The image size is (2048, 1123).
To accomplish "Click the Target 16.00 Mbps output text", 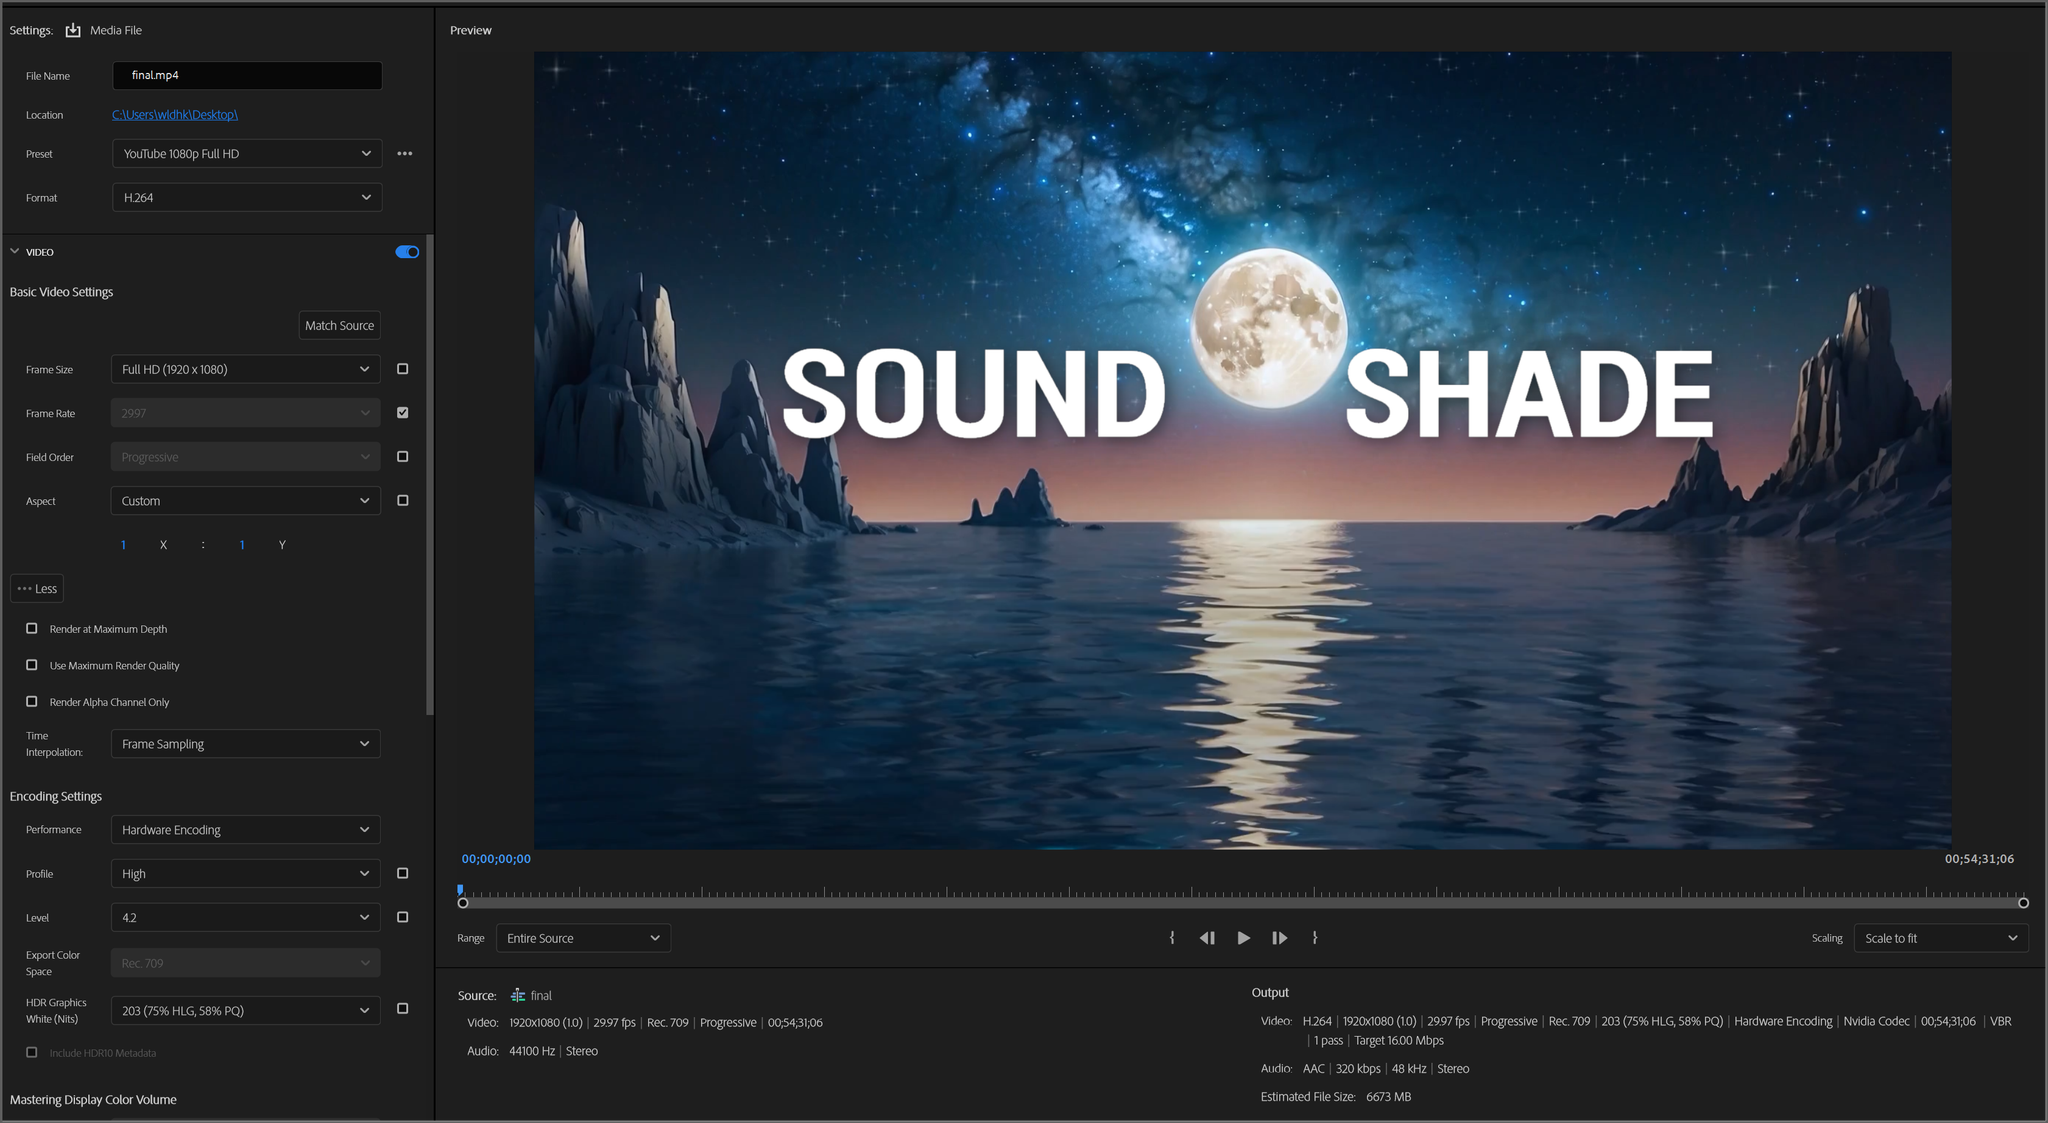I will pyautogui.click(x=1399, y=1041).
